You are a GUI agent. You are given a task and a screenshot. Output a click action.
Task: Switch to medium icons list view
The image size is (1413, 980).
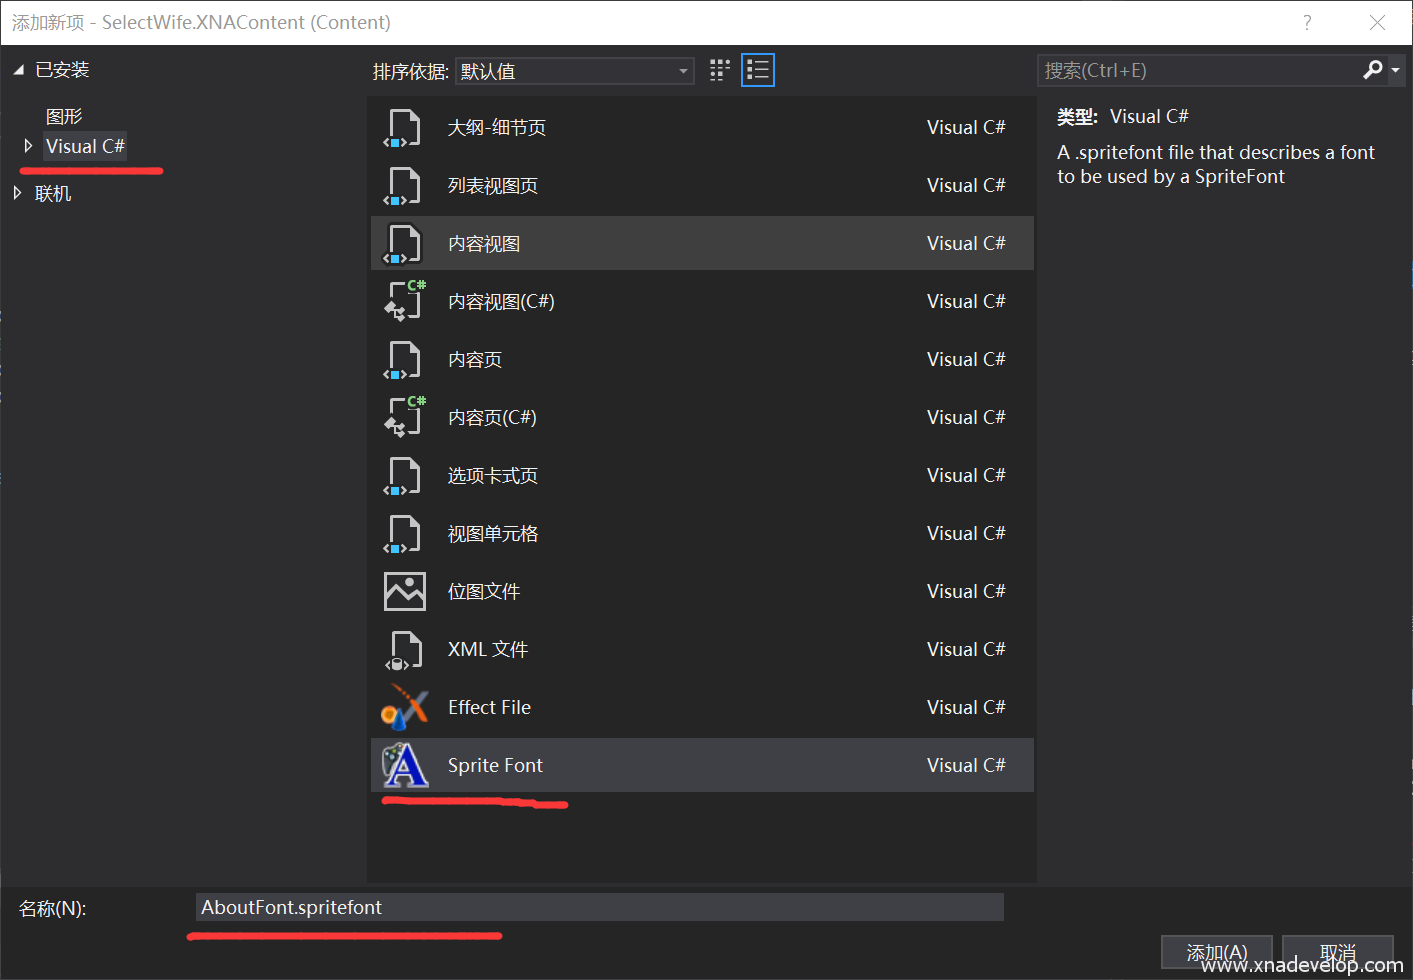click(757, 71)
